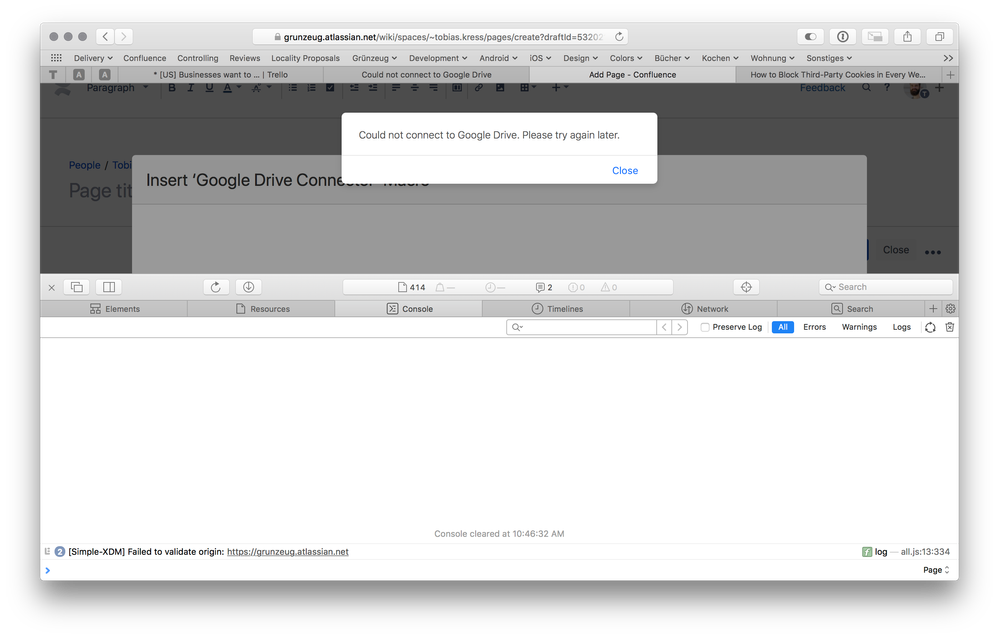Screen dimensions: 999x638
Task: Open the Controlling bookmark
Action: coord(198,58)
